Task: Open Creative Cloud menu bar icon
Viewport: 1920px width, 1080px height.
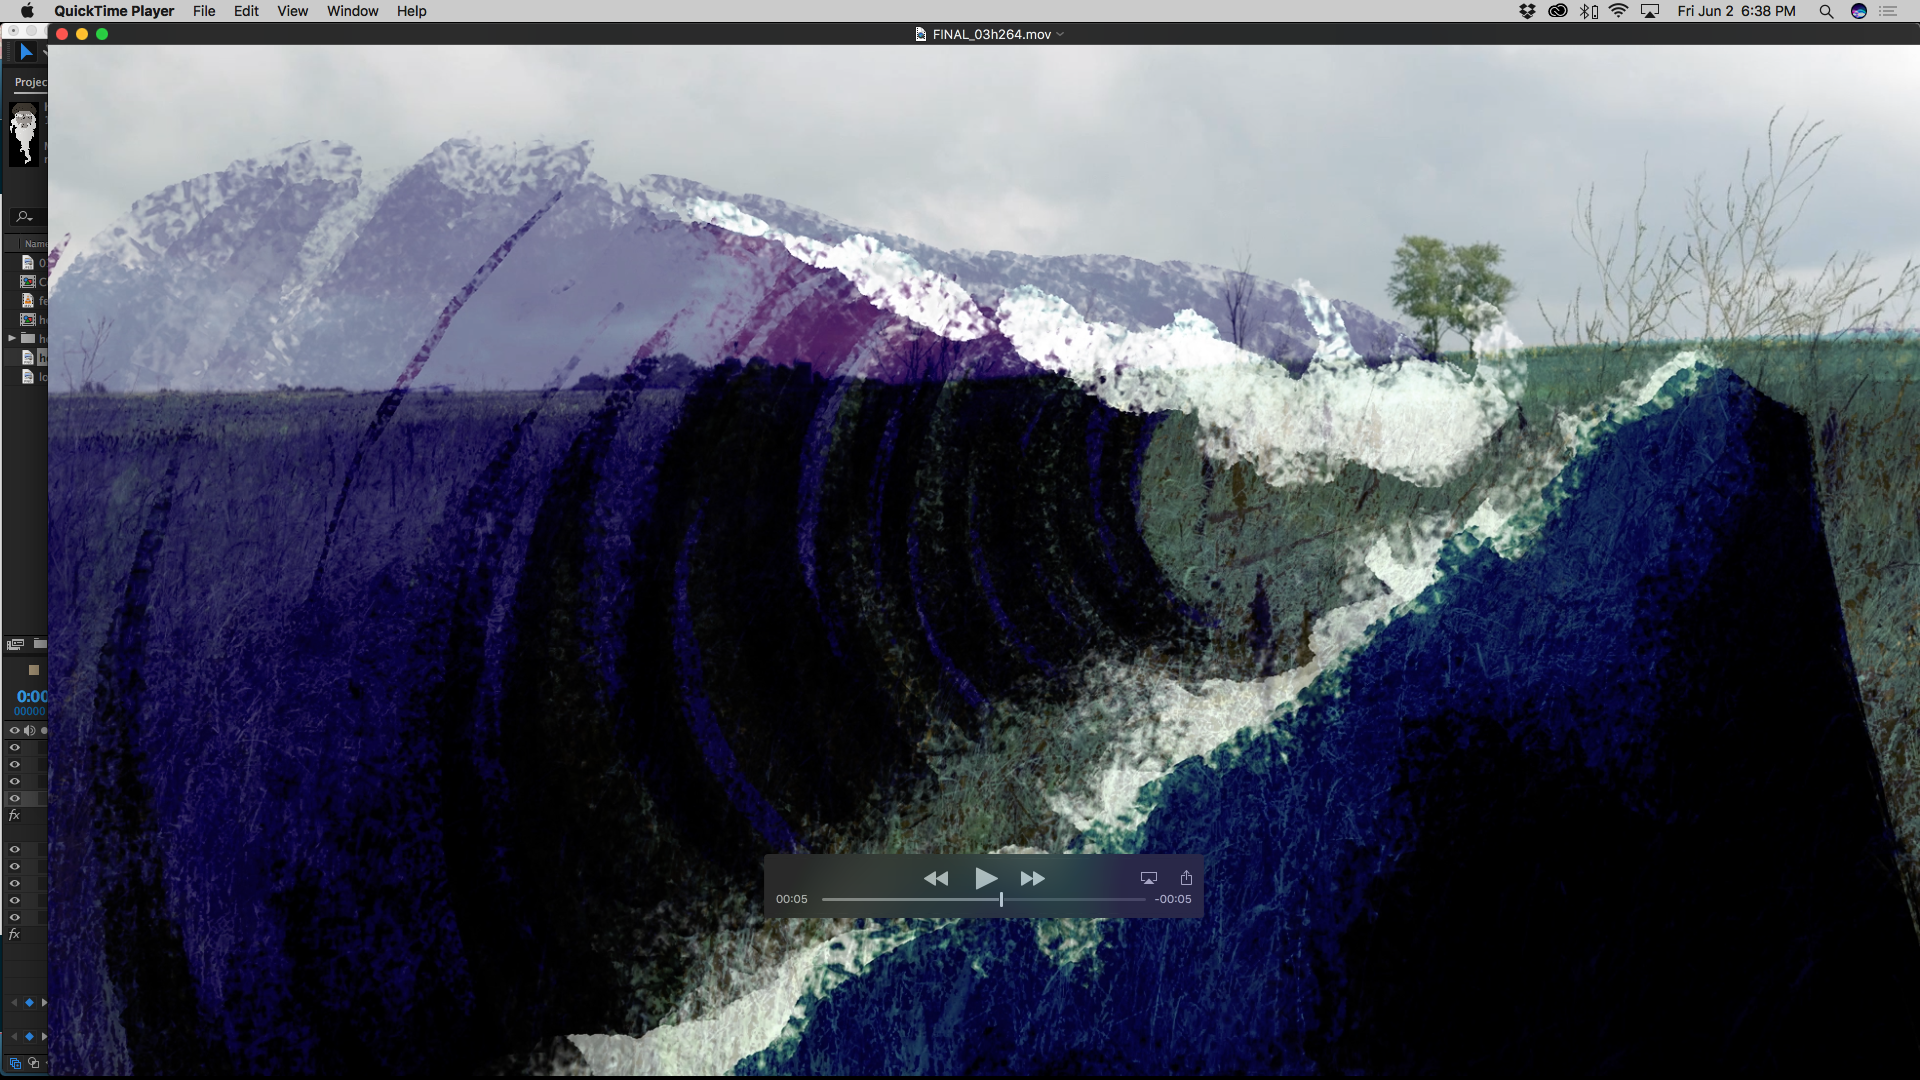Action: [x=1557, y=11]
